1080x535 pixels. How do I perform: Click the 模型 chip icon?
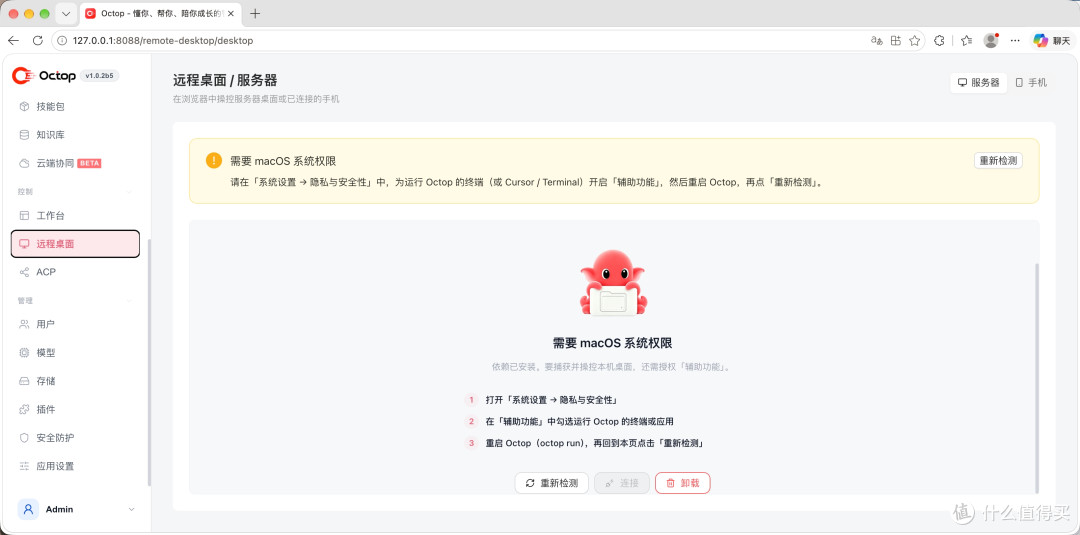tap(24, 353)
